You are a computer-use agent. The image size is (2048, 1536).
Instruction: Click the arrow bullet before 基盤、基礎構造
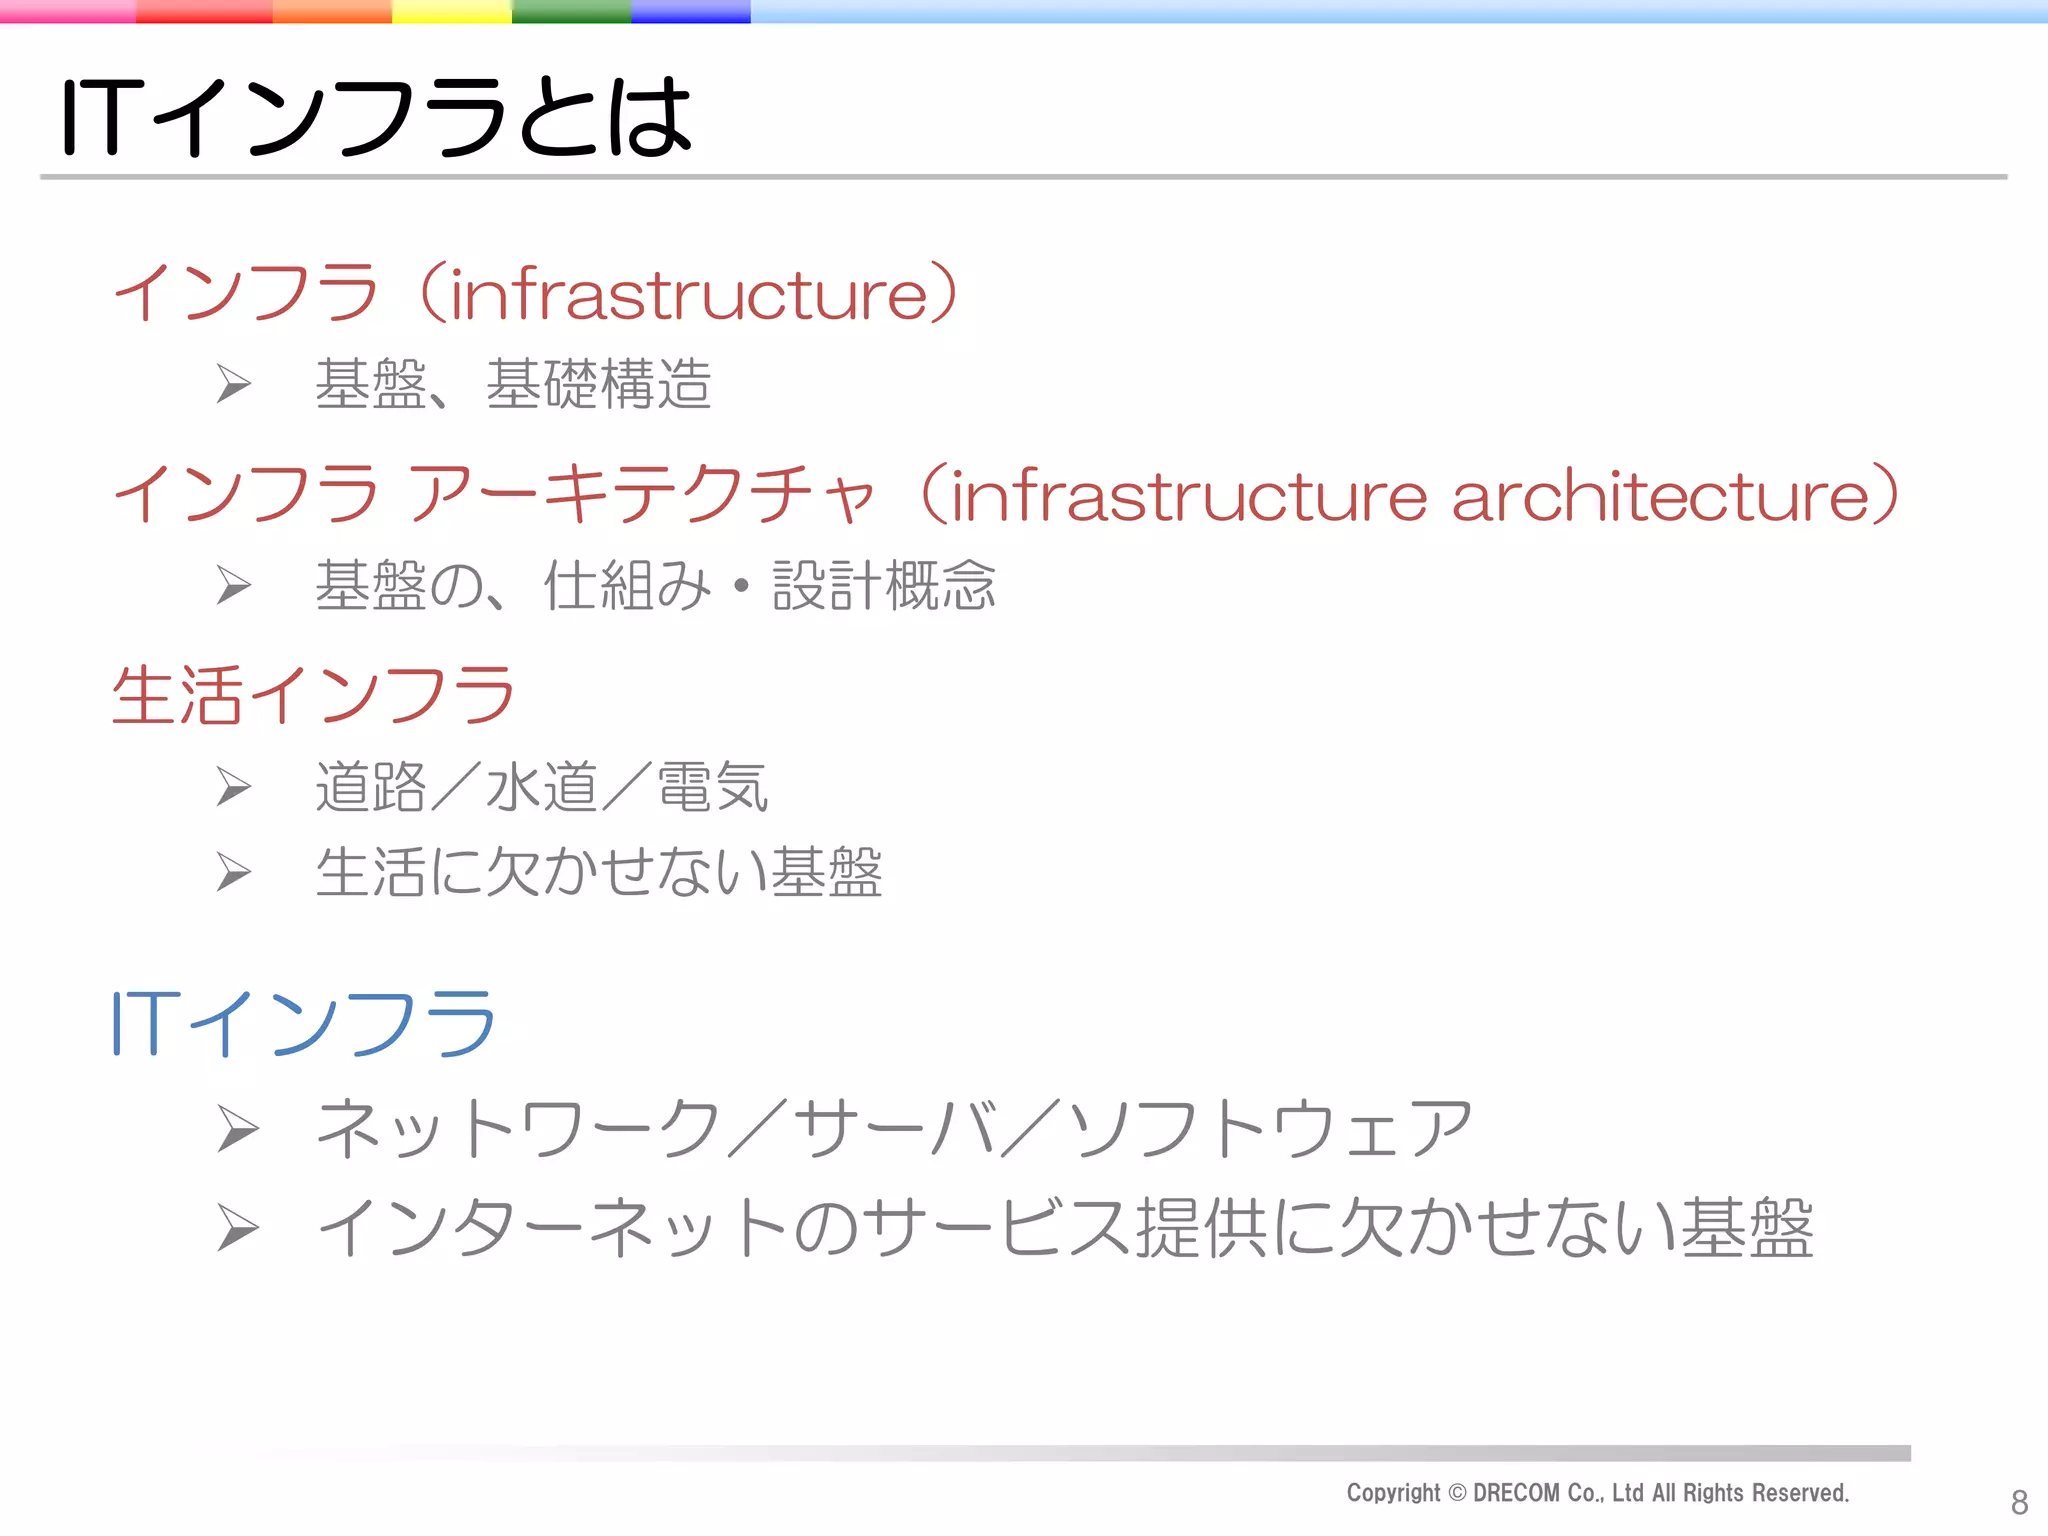[234, 384]
